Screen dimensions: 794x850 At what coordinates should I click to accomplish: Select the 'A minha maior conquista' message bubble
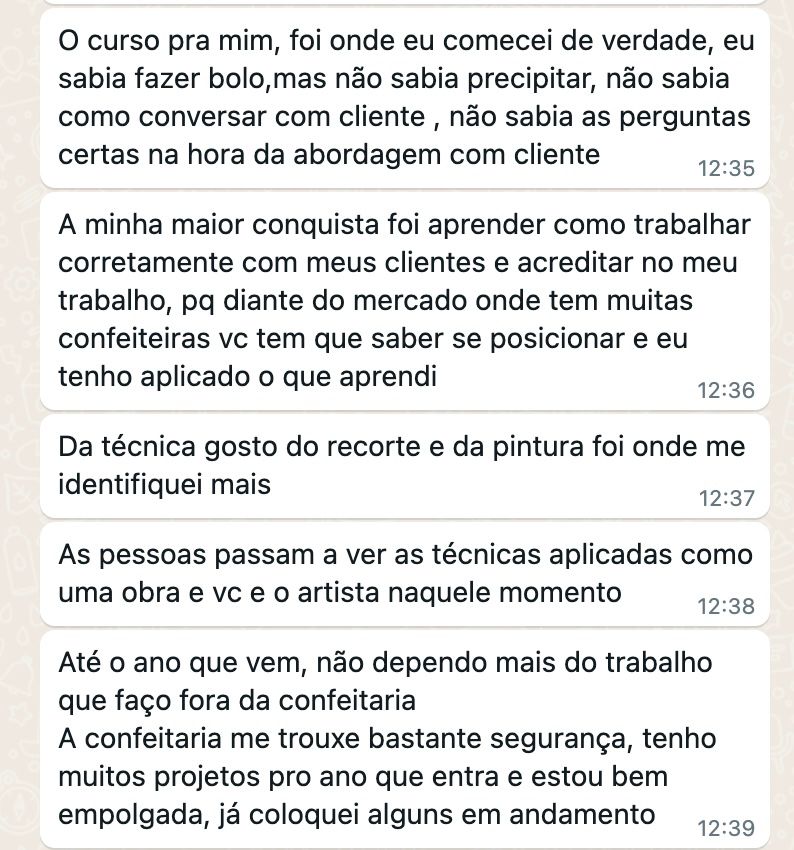pyautogui.click(x=405, y=301)
